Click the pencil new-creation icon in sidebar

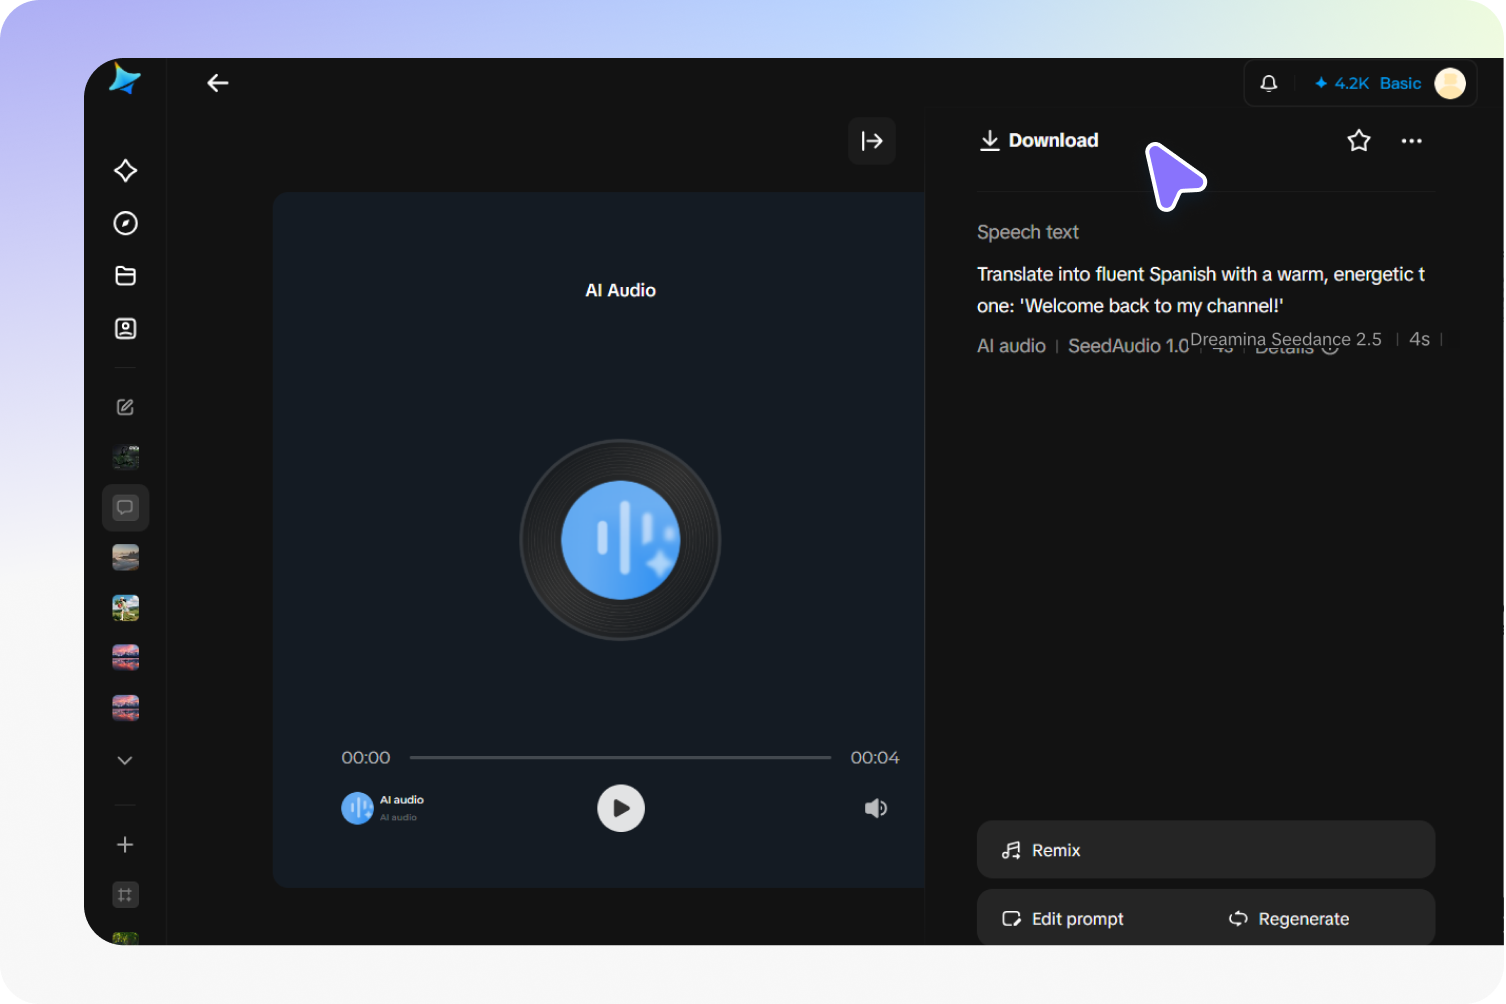coord(125,407)
